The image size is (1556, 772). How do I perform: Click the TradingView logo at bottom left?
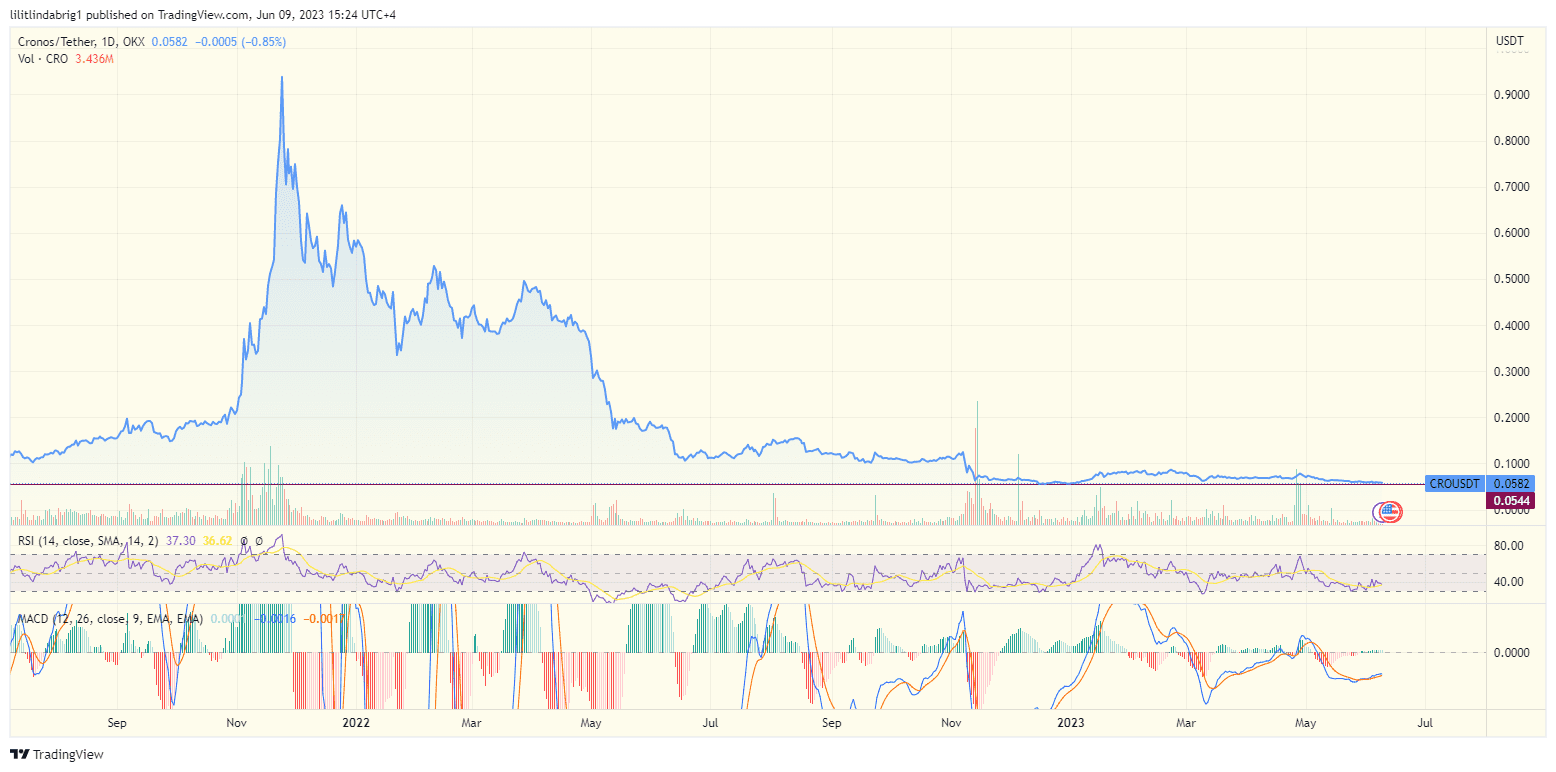(22, 755)
